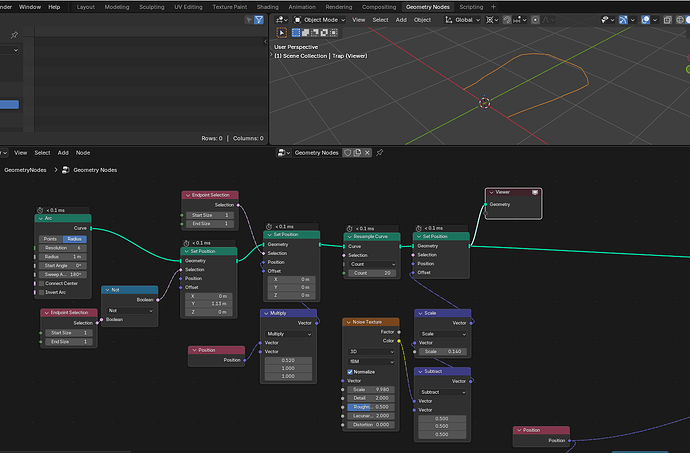
Task: Choose extend selection mode icon
Action: click(305, 33)
